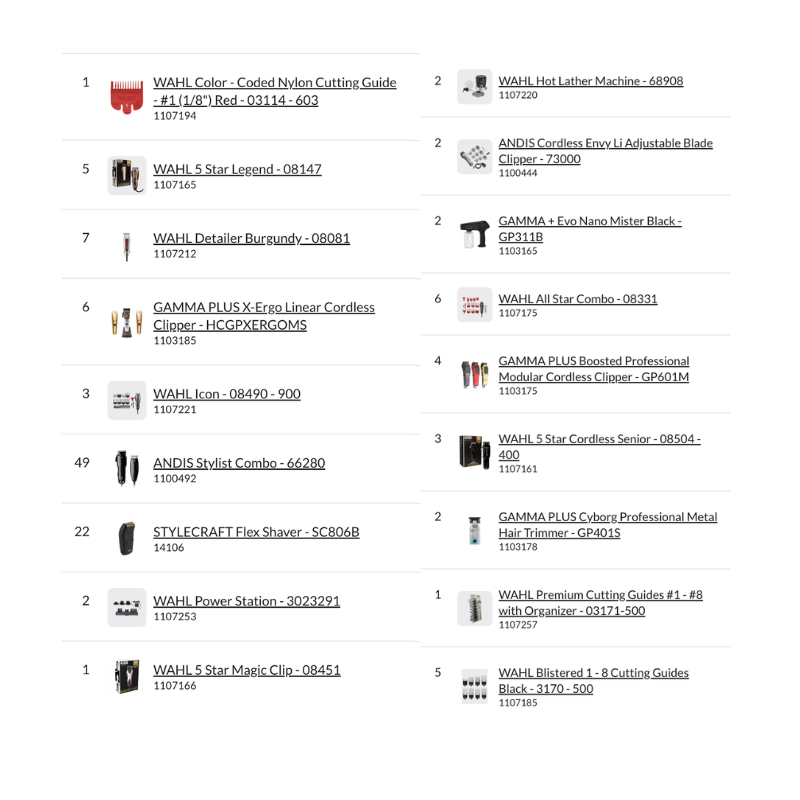Open WAHL Icon - 08490 - 900 link
The height and width of the screenshot is (800, 800).
[227, 394]
